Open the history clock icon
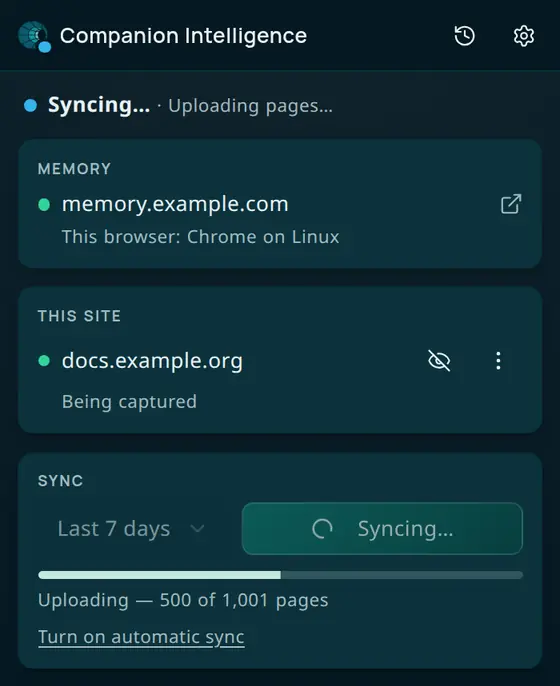 point(464,35)
